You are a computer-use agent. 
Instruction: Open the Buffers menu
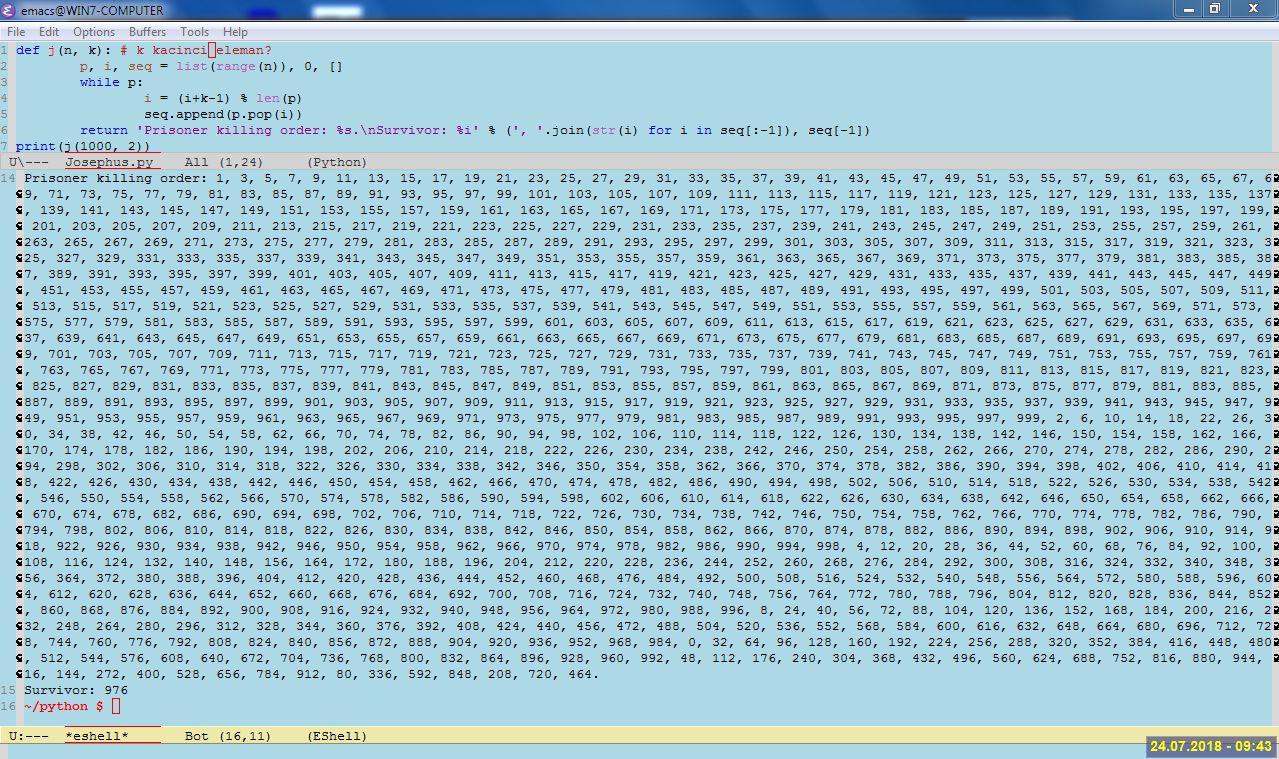[149, 32]
